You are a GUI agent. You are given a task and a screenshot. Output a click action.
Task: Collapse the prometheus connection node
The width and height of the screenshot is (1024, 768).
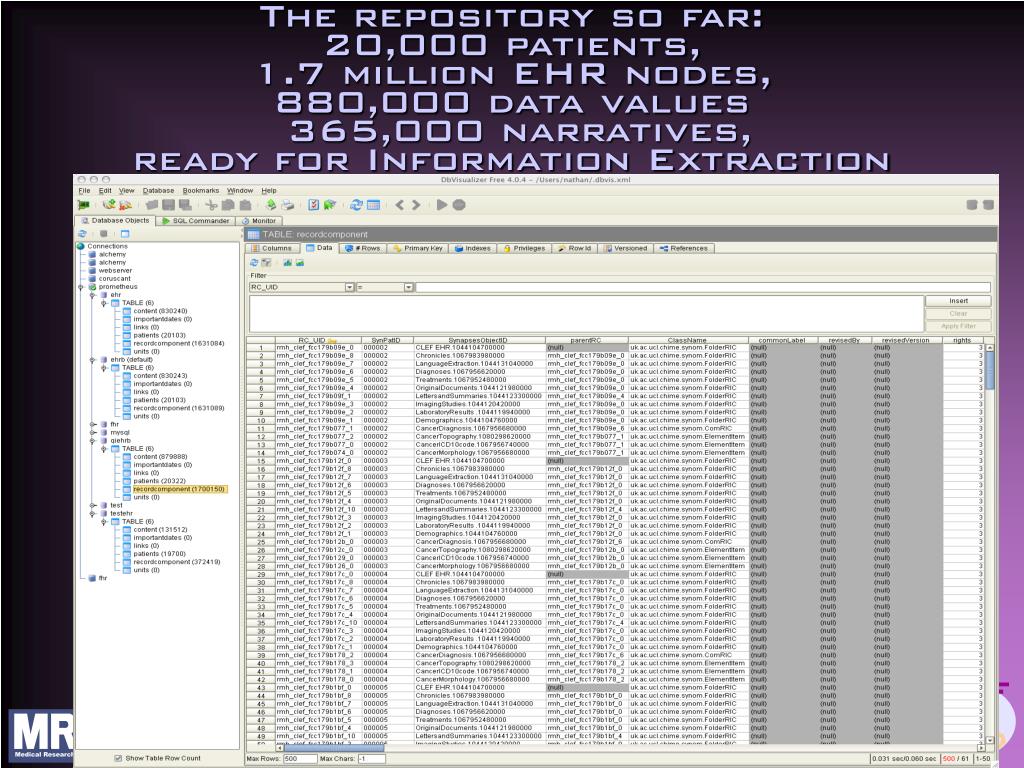pos(81,287)
